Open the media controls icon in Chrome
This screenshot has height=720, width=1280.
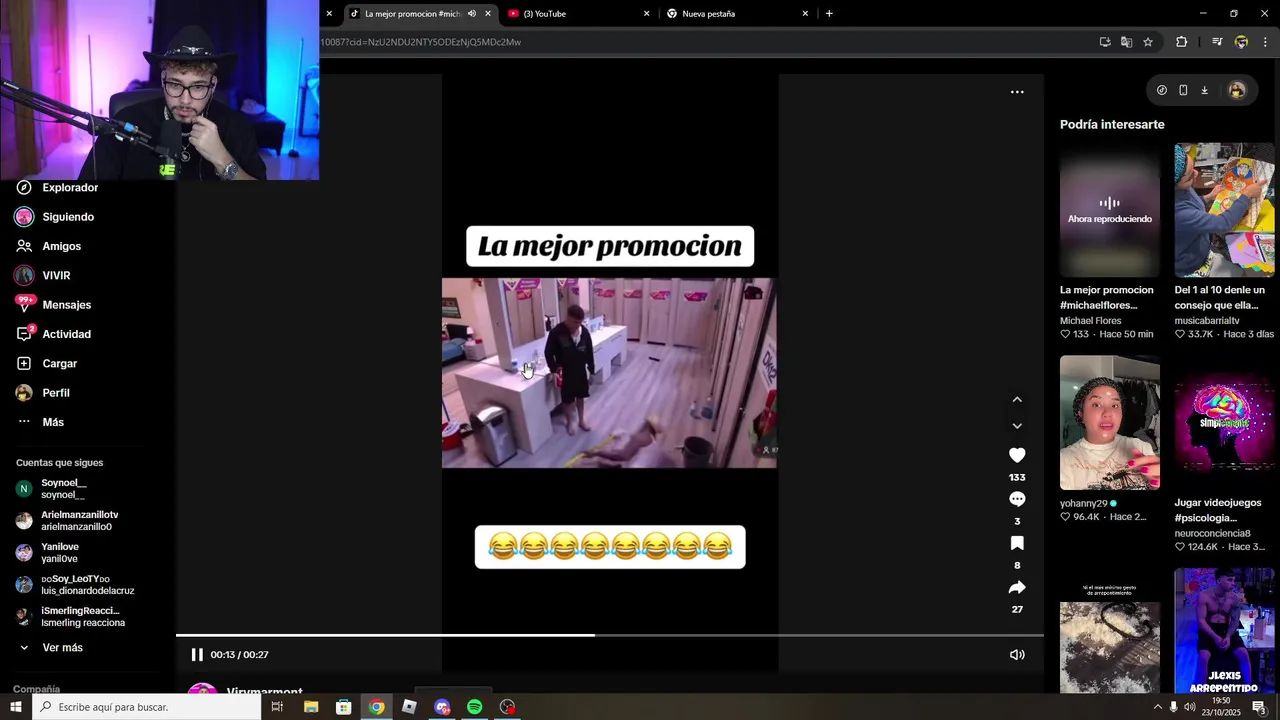[1217, 42]
